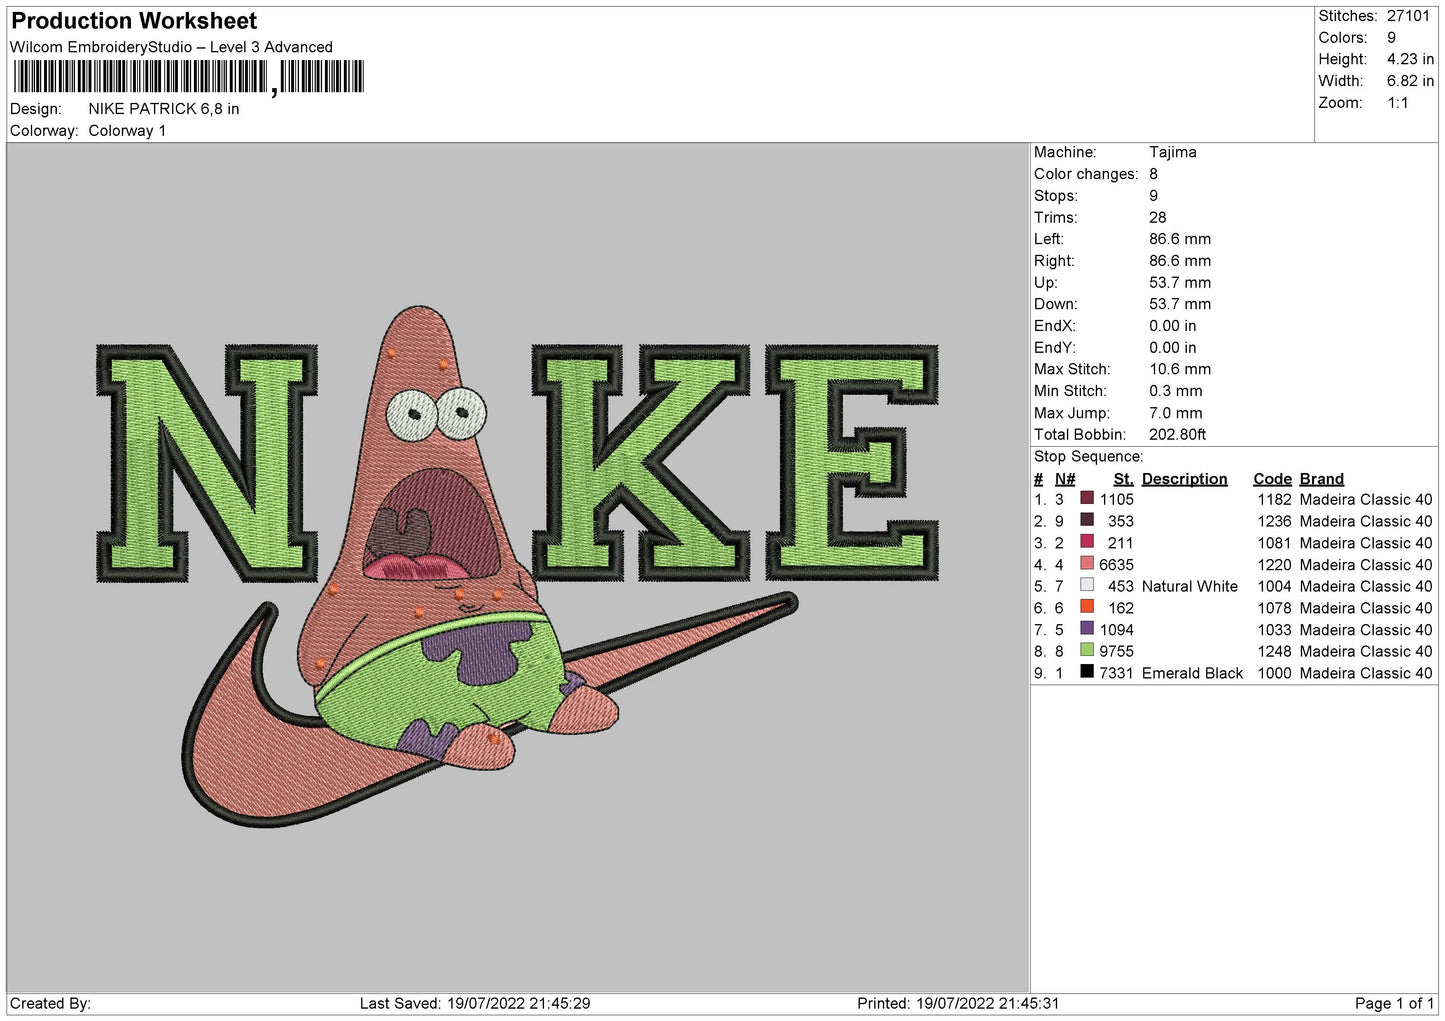Select the pink swatch for thread 6635
1445x1021 pixels.
[x=1087, y=564]
